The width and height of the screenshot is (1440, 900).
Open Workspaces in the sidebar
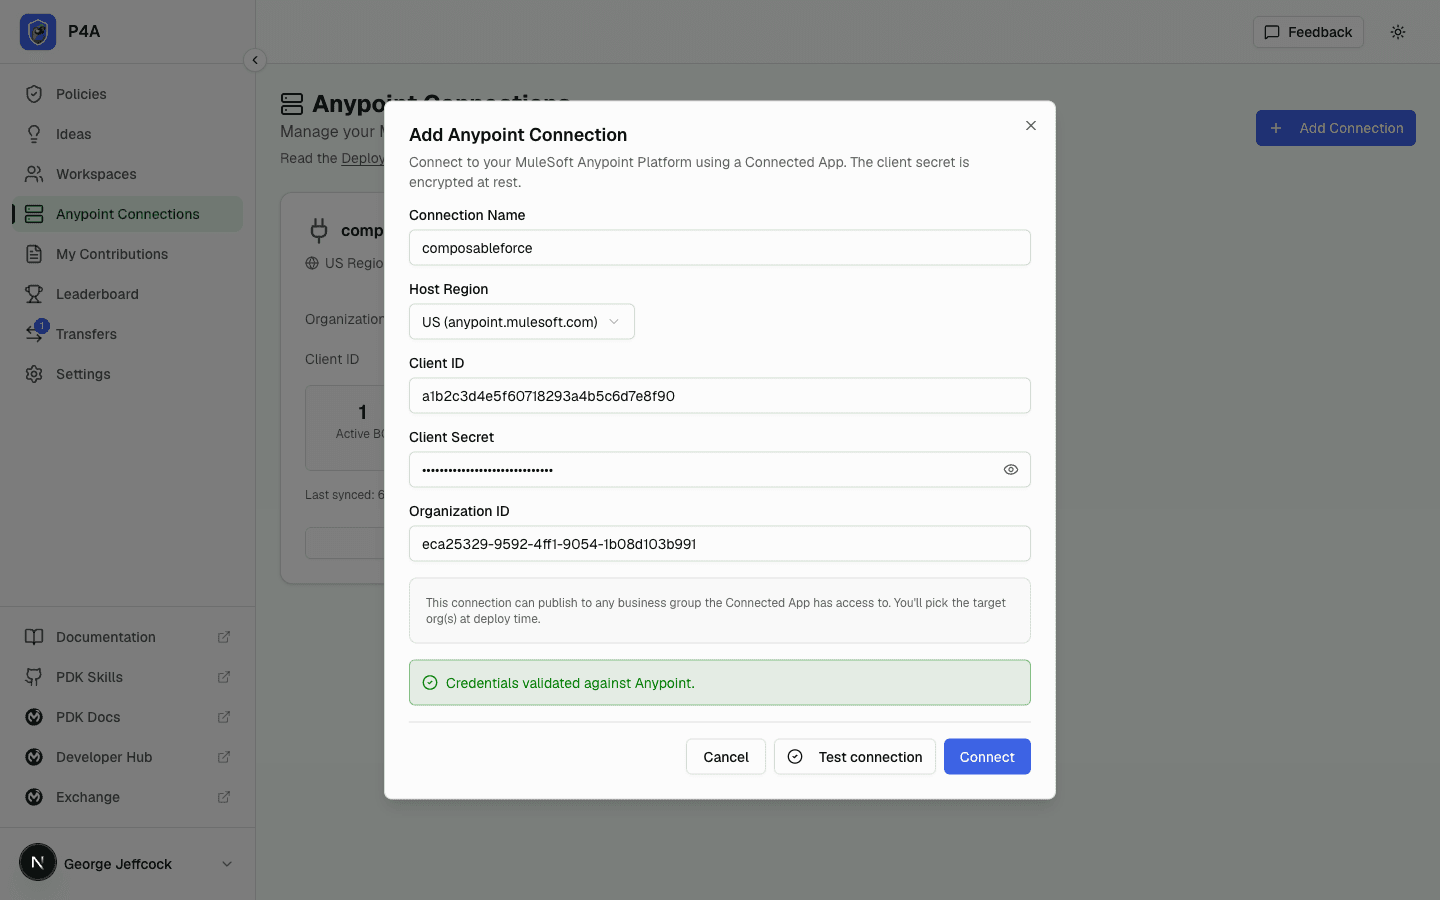point(127,174)
